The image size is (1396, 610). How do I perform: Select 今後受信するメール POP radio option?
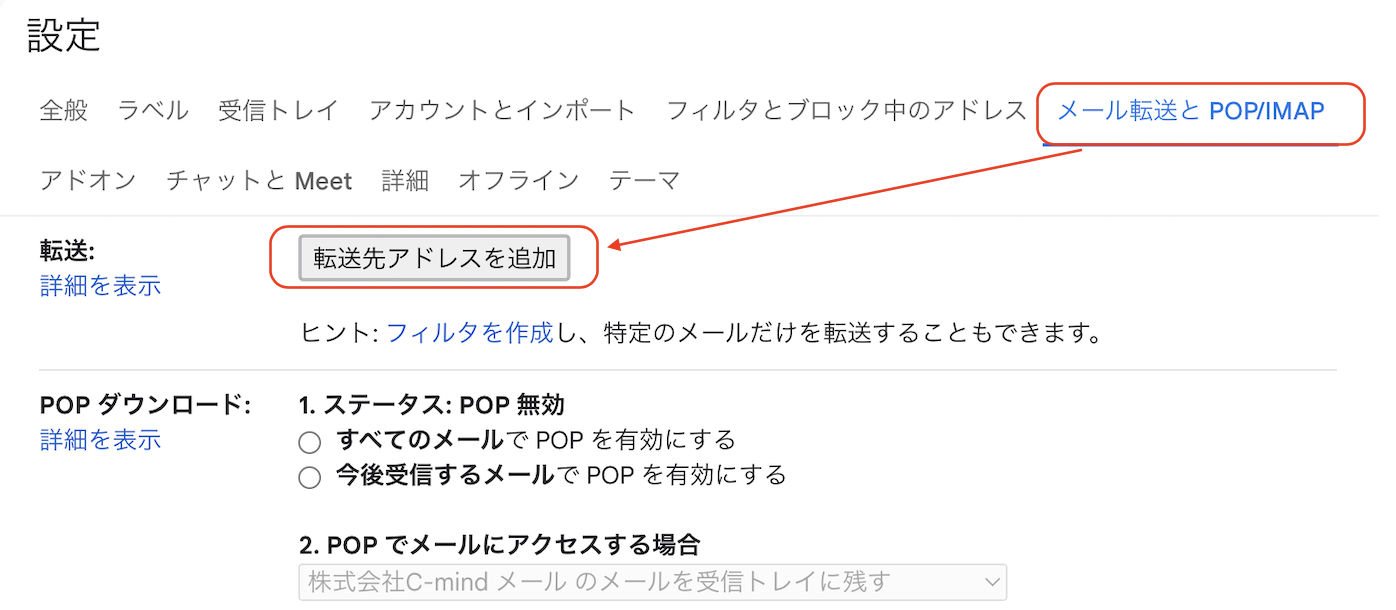(x=310, y=477)
